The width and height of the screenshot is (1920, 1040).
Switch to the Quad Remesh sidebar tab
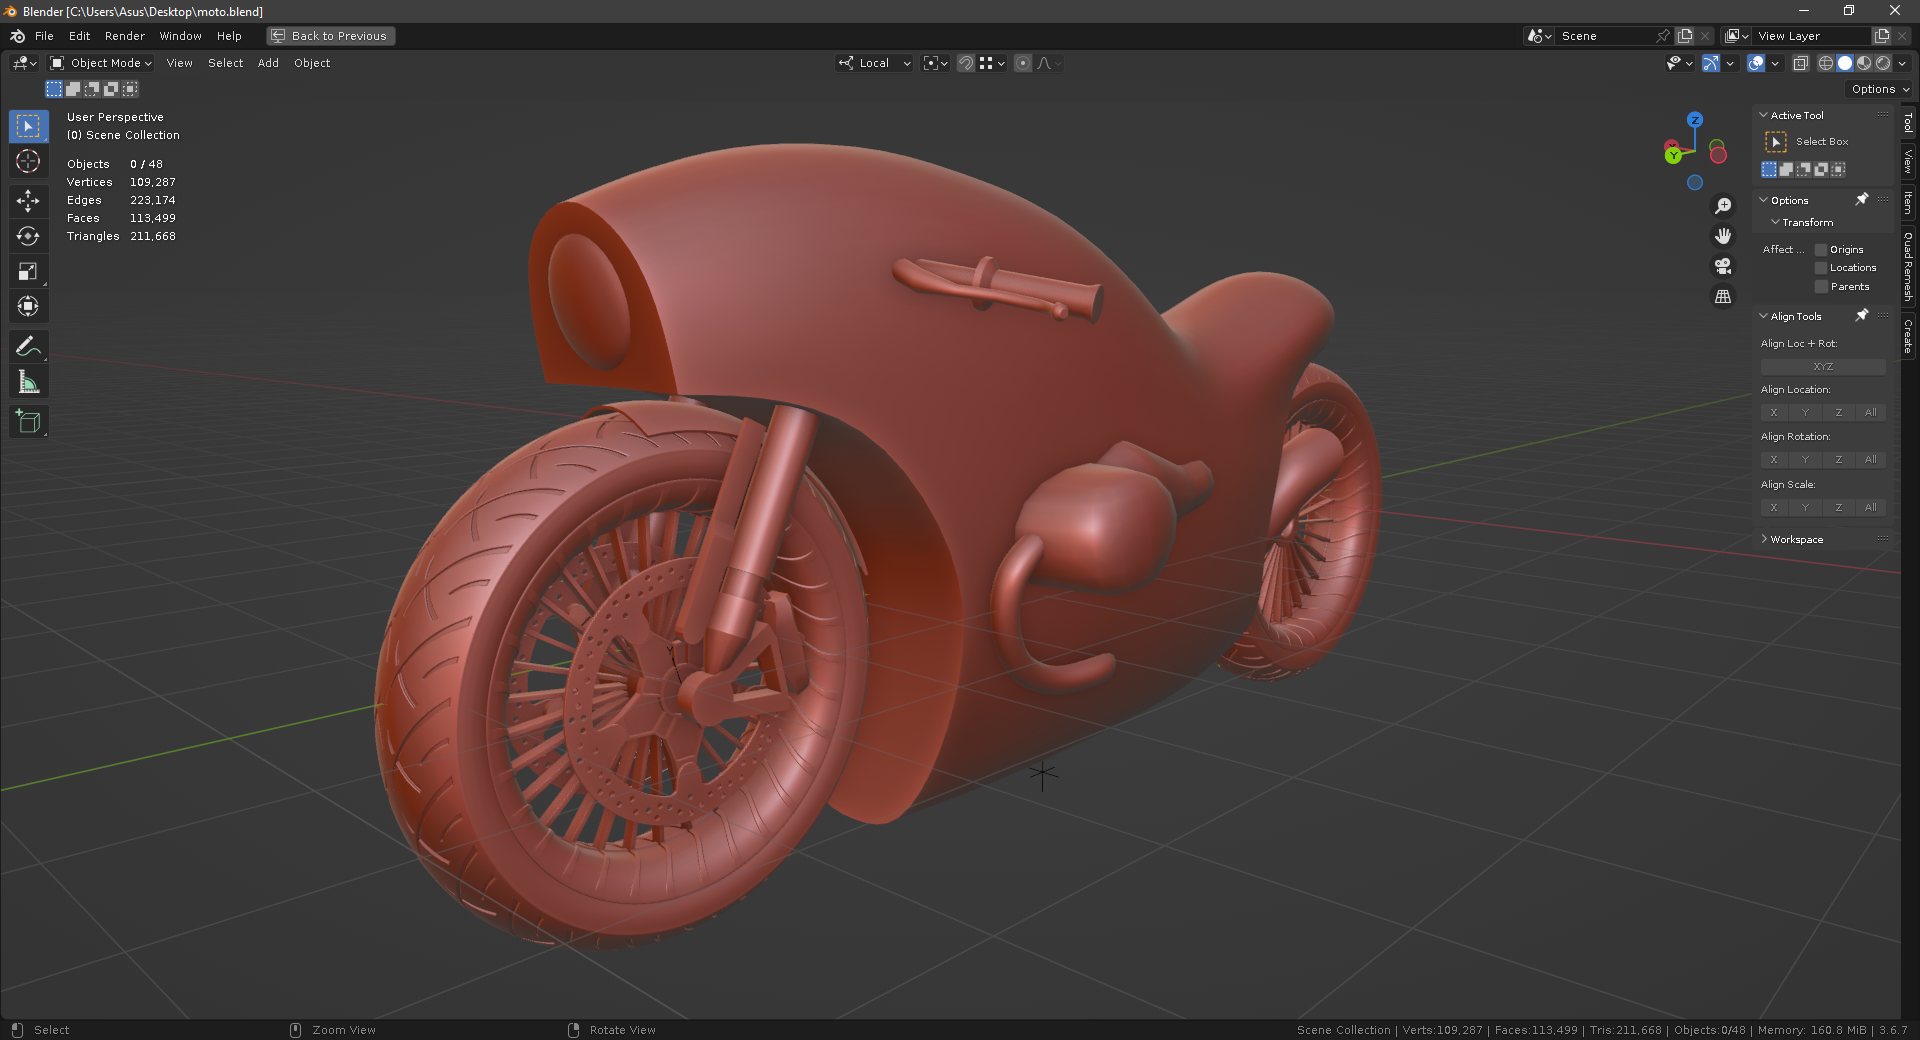point(1908,267)
